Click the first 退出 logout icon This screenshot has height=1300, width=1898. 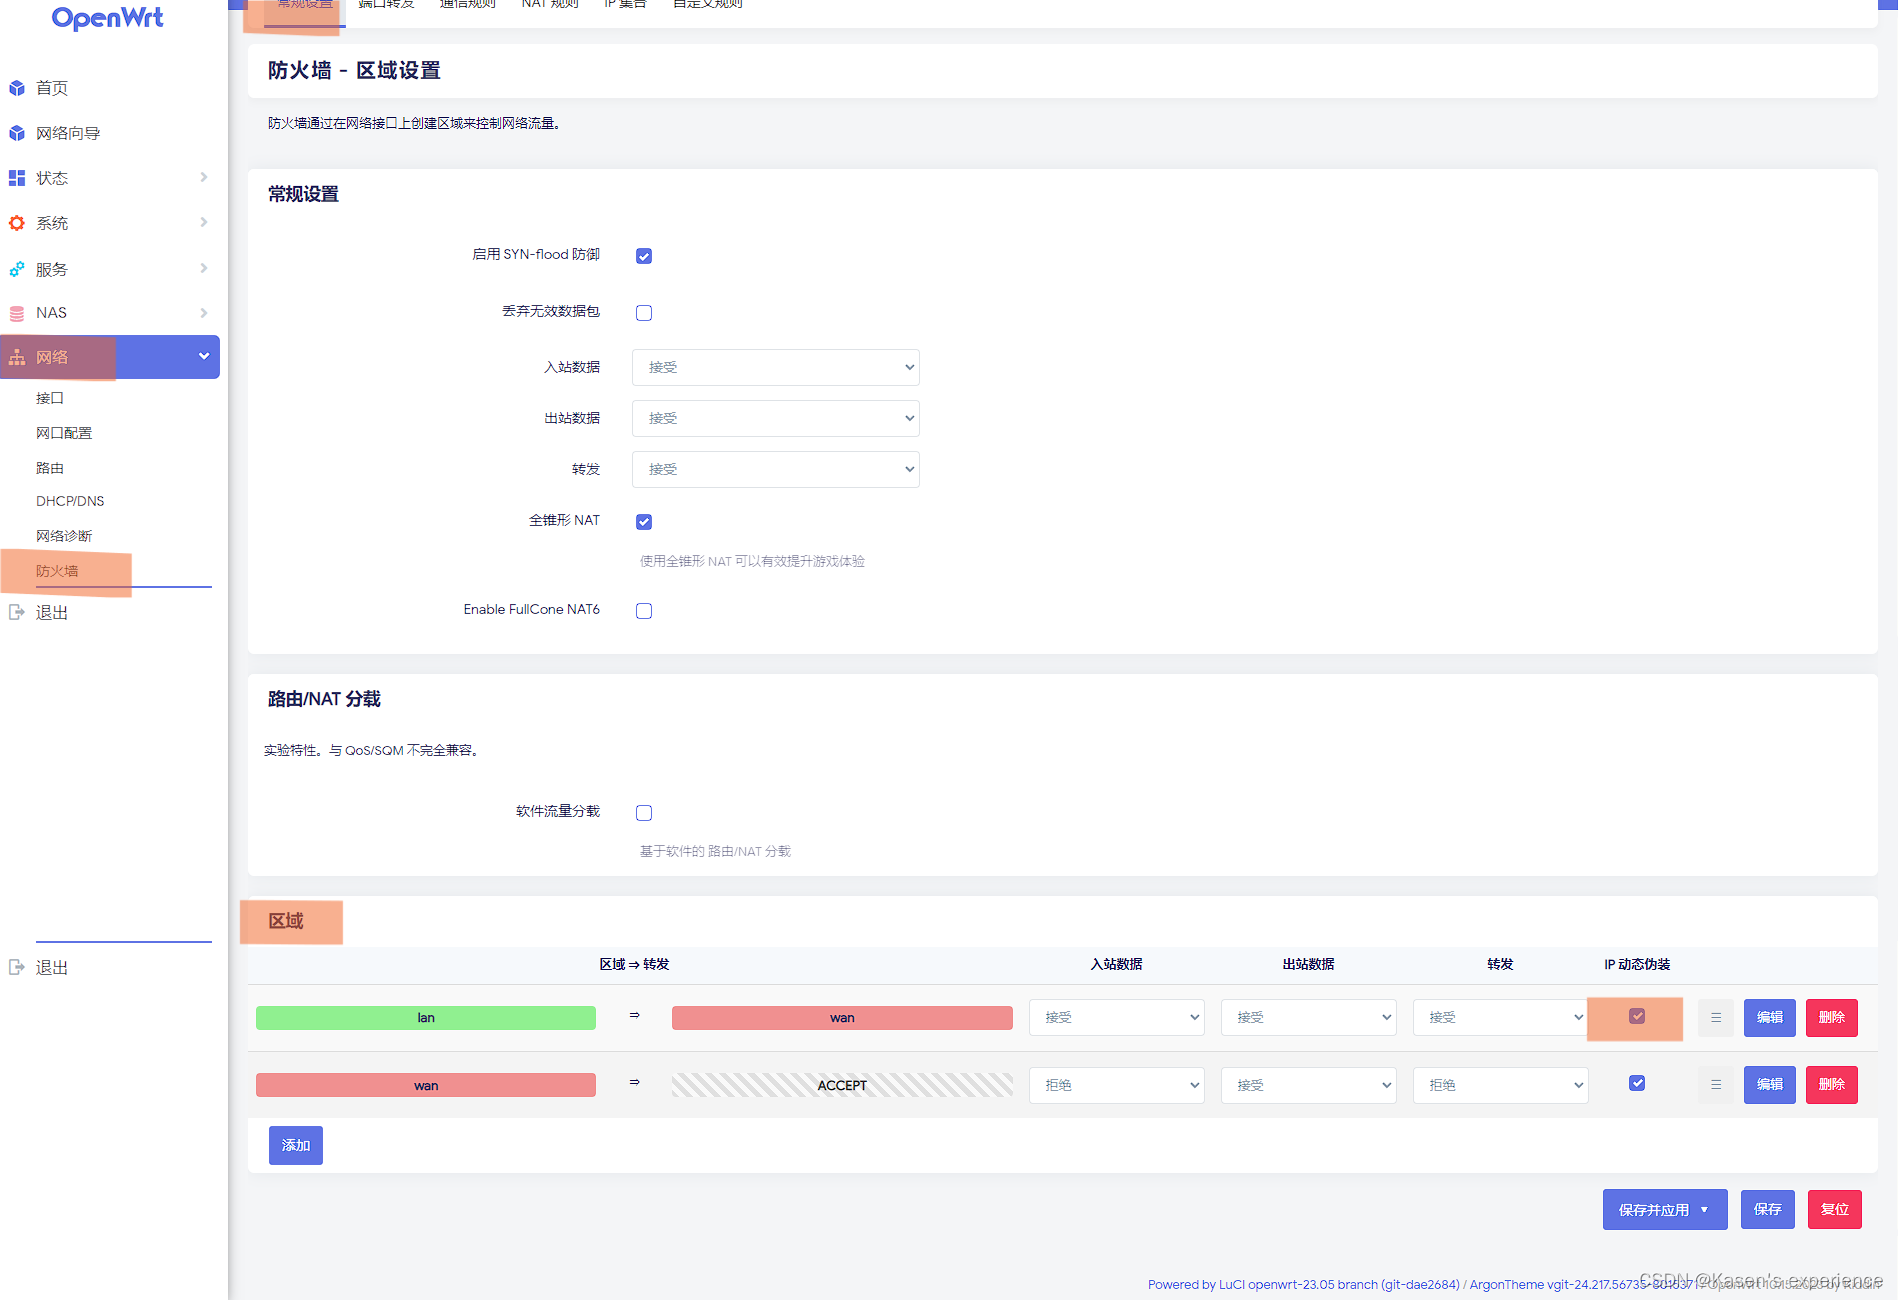click(x=17, y=612)
